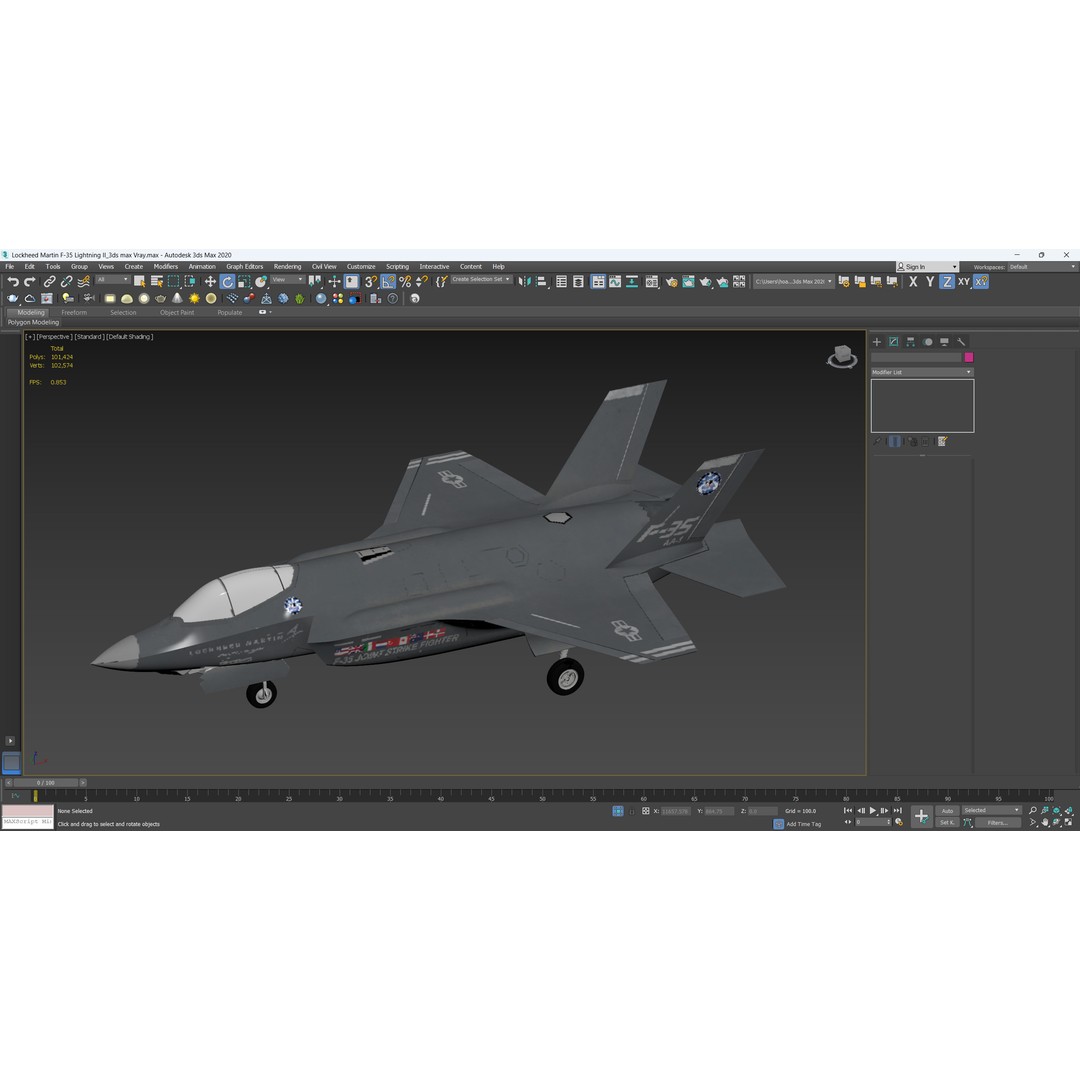Open the File menu

click(x=10, y=267)
